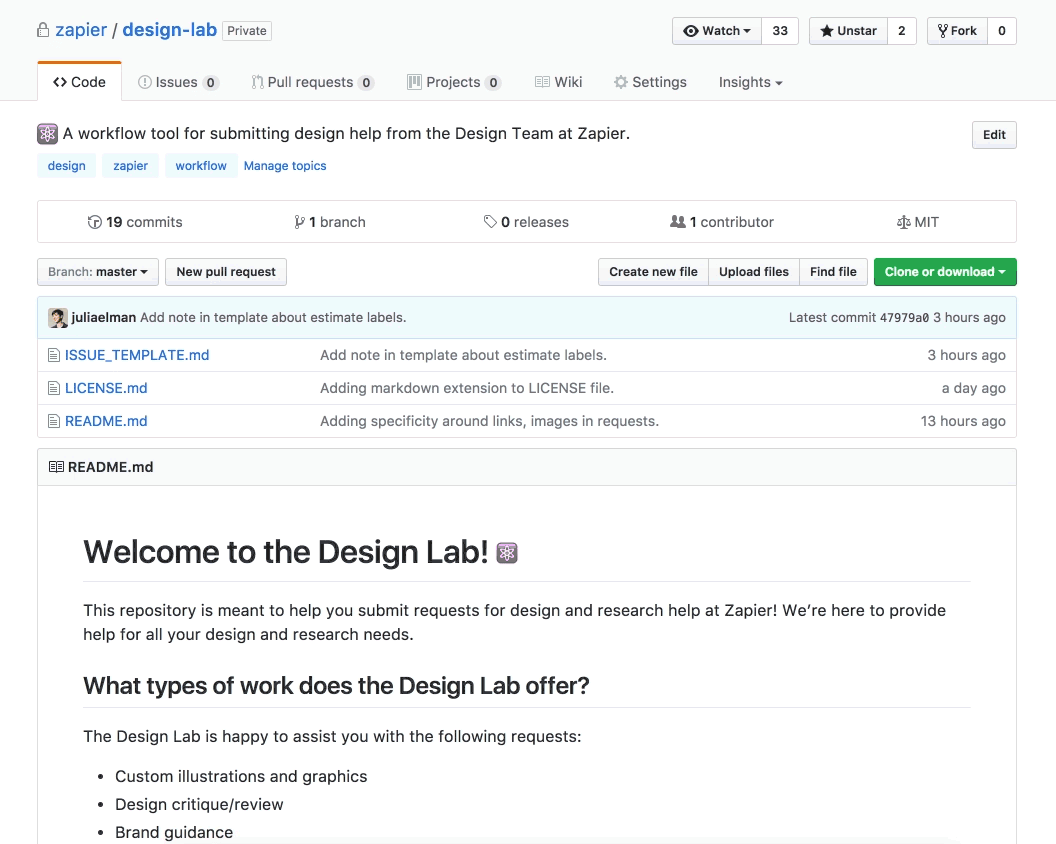The image size is (1056, 844).
Task: Select the workflow topic tag
Action: click(x=201, y=166)
